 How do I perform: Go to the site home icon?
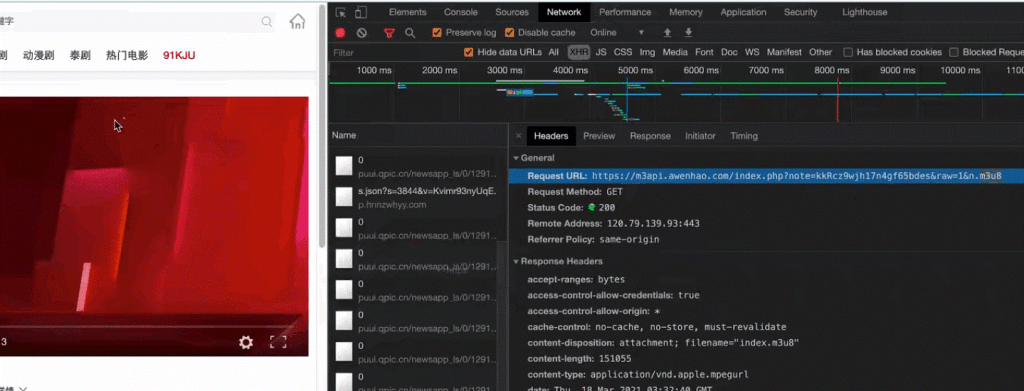click(x=297, y=21)
